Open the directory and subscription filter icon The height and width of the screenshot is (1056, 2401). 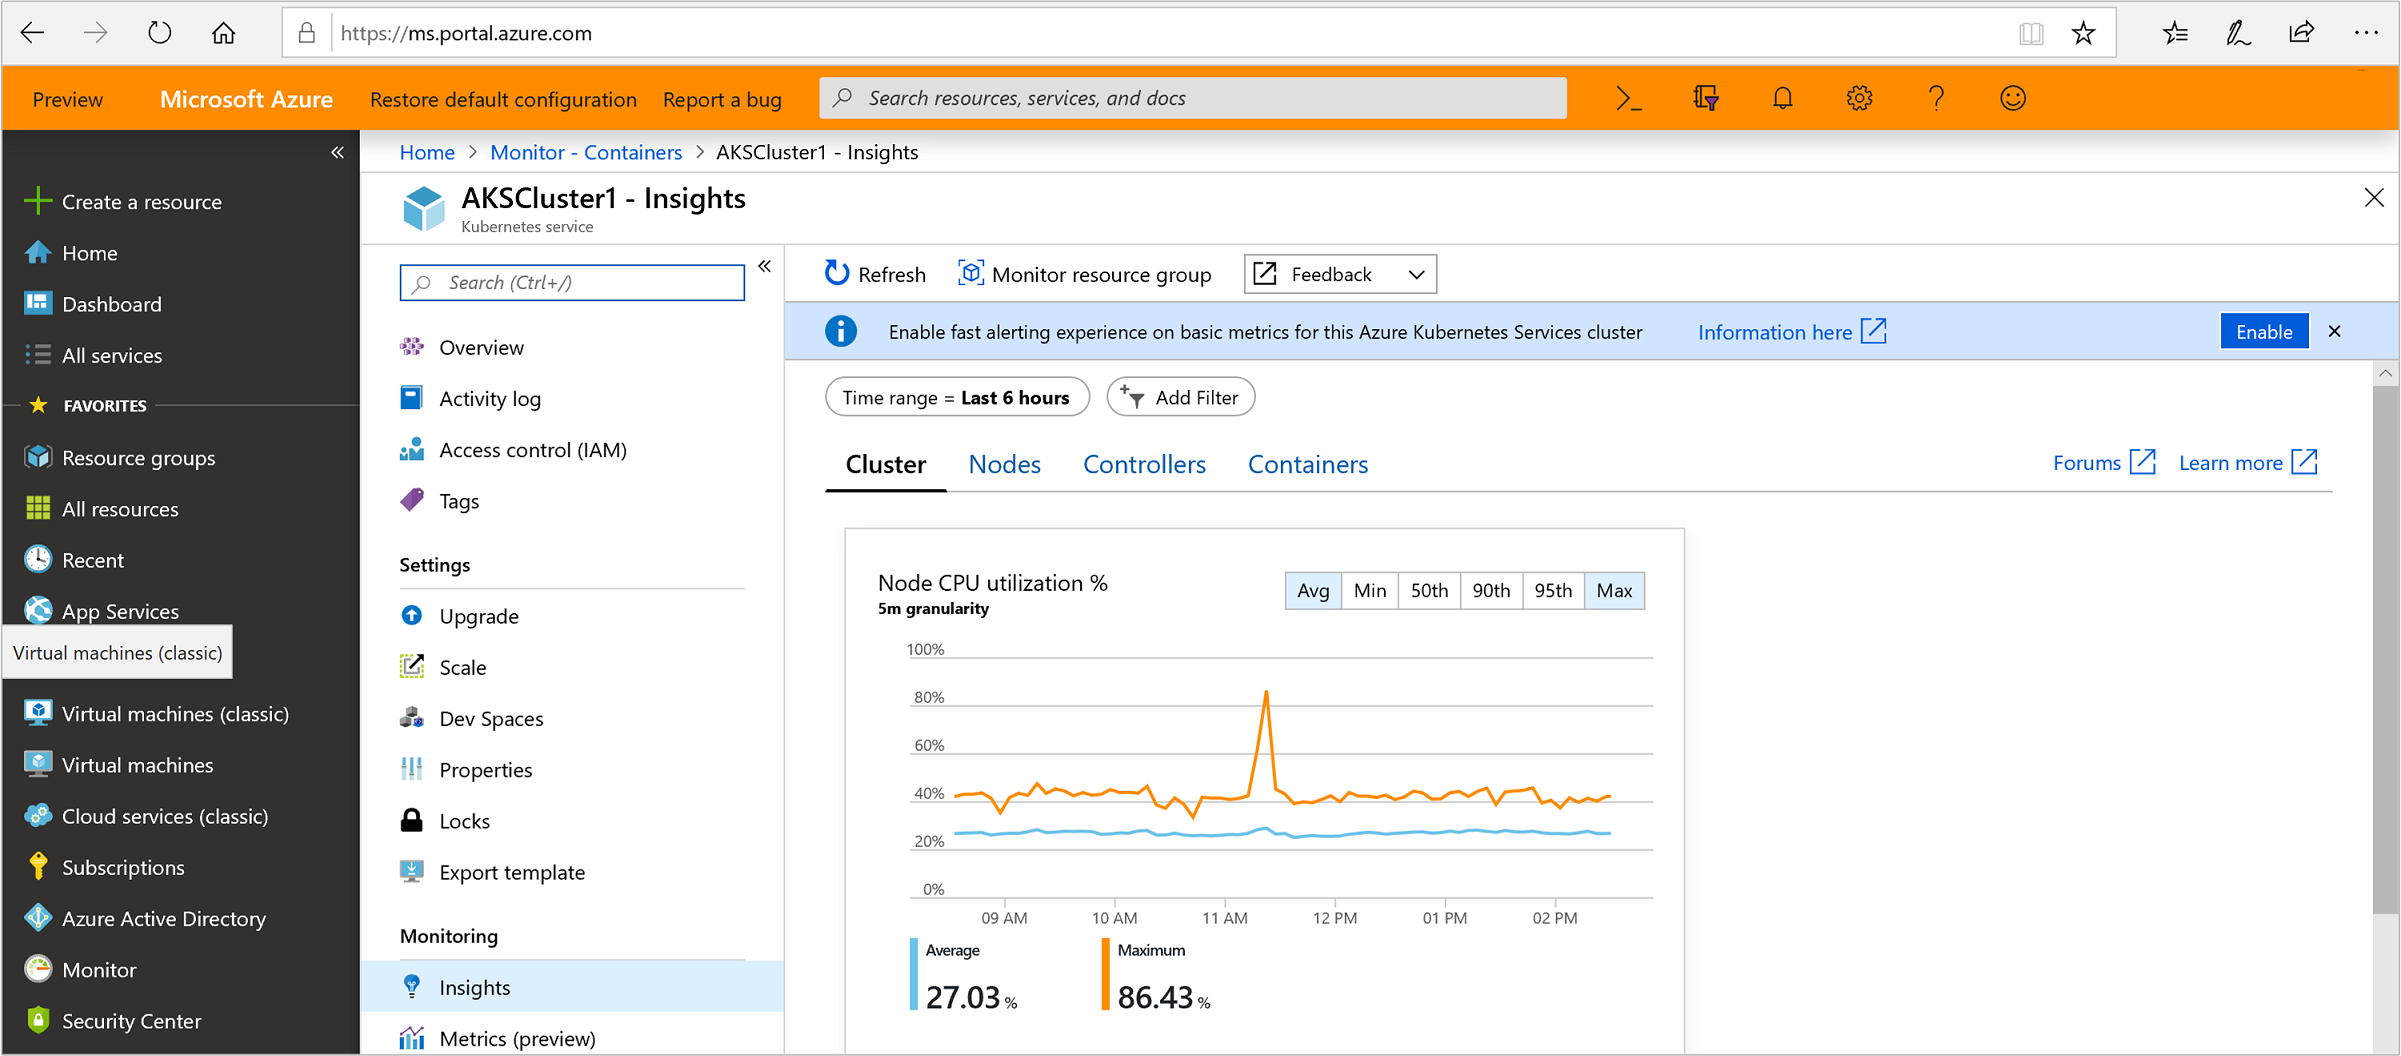click(x=1706, y=98)
